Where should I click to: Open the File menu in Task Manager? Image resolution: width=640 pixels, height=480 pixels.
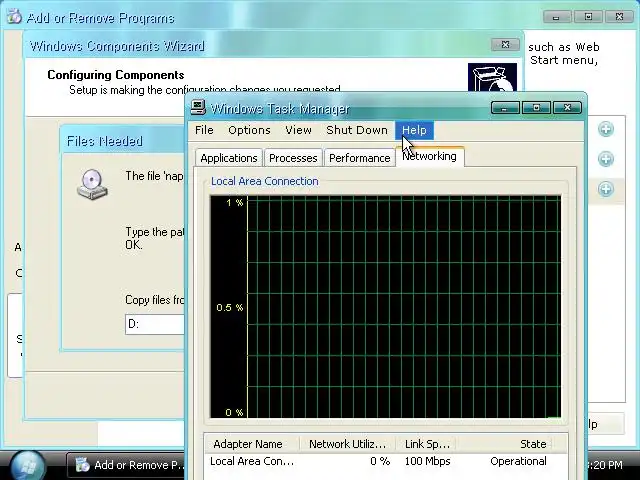coord(204,130)
